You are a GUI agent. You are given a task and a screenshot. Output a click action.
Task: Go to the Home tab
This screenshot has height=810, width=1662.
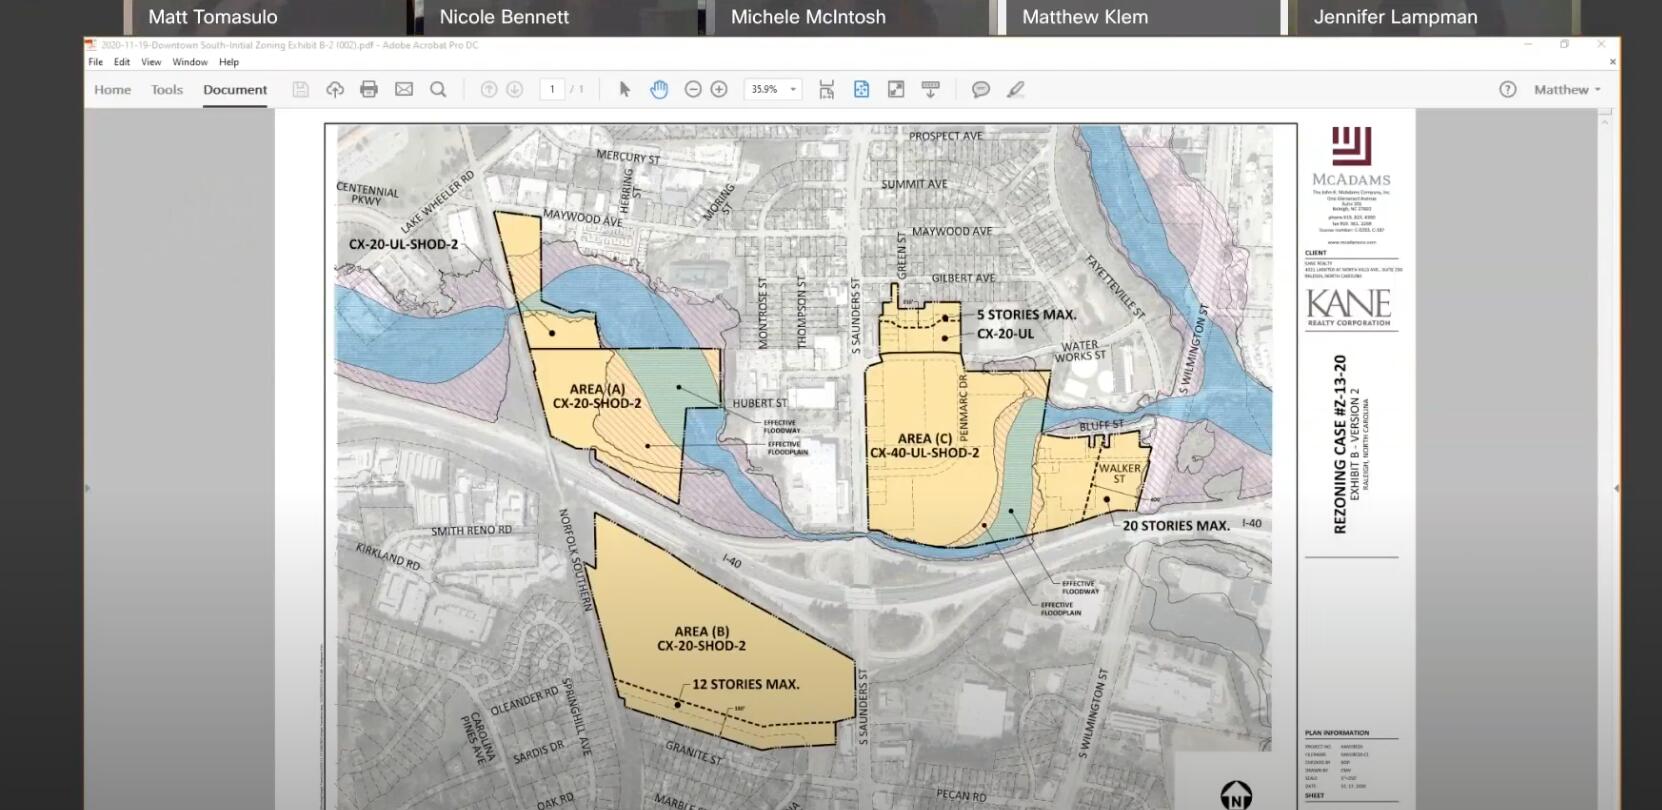coord(112,90)
